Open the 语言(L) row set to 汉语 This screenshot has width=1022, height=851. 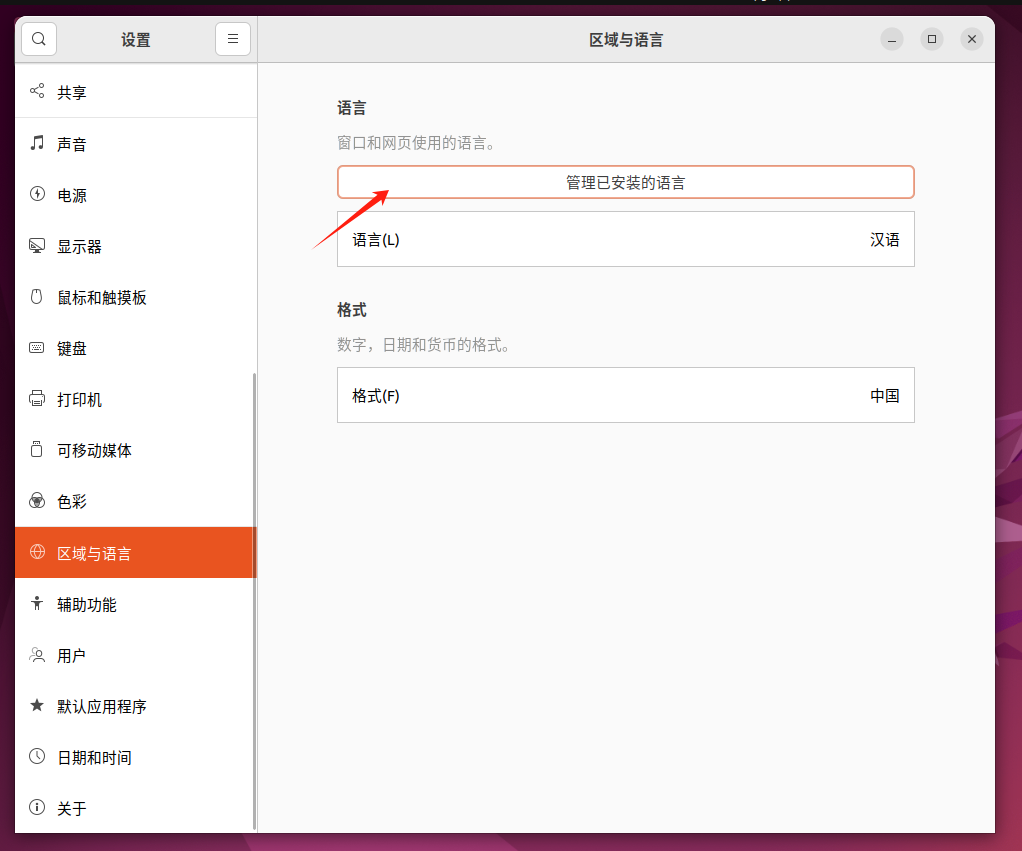tap(626, 239)
